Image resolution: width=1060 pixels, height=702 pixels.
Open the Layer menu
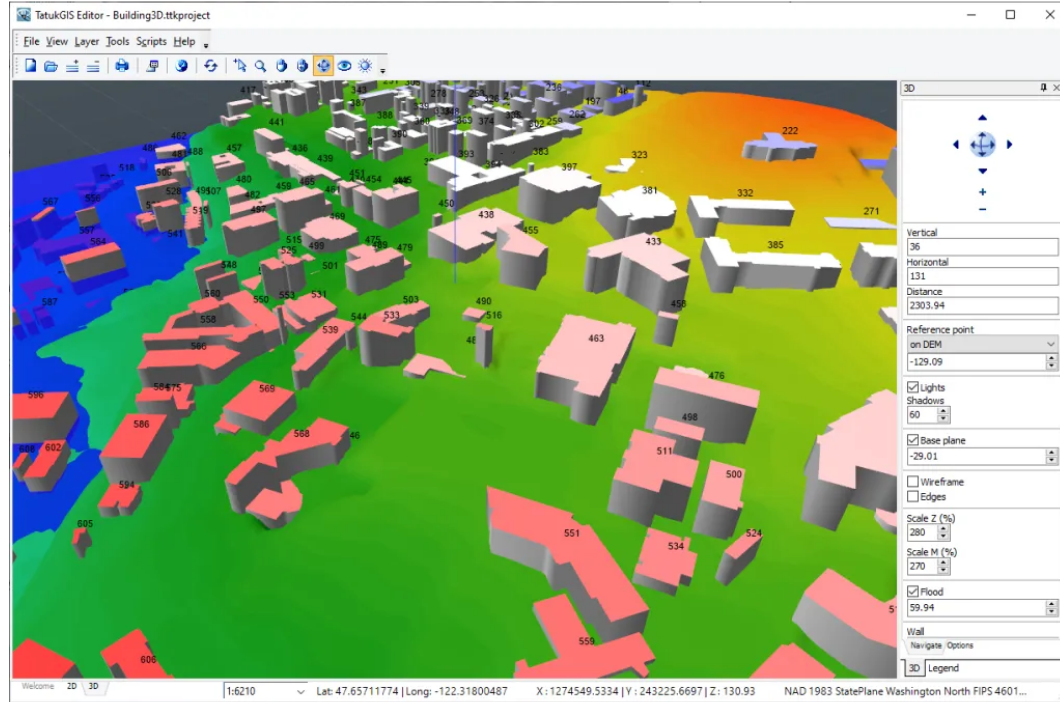pos(87,42)
